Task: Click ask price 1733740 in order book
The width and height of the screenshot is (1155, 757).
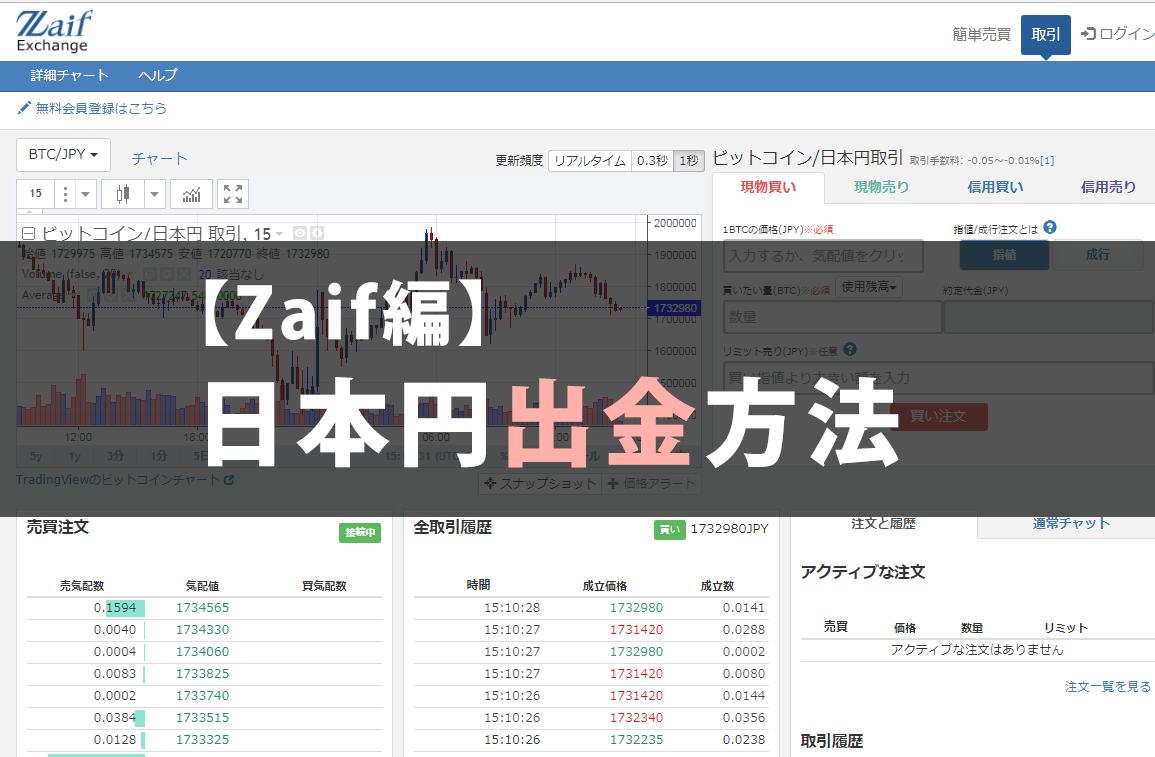Action: pos(203,696)
